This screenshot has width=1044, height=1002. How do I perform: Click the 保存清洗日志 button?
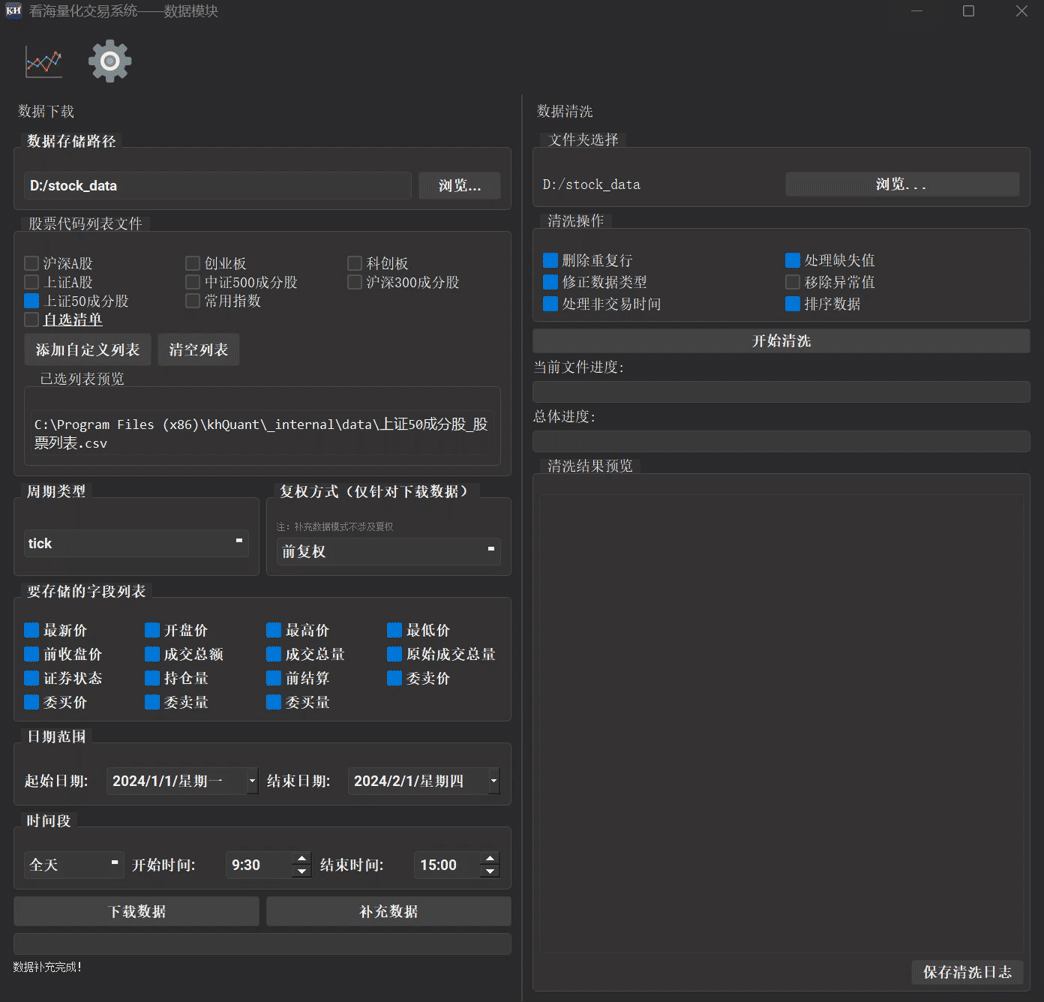coord(966,972)
